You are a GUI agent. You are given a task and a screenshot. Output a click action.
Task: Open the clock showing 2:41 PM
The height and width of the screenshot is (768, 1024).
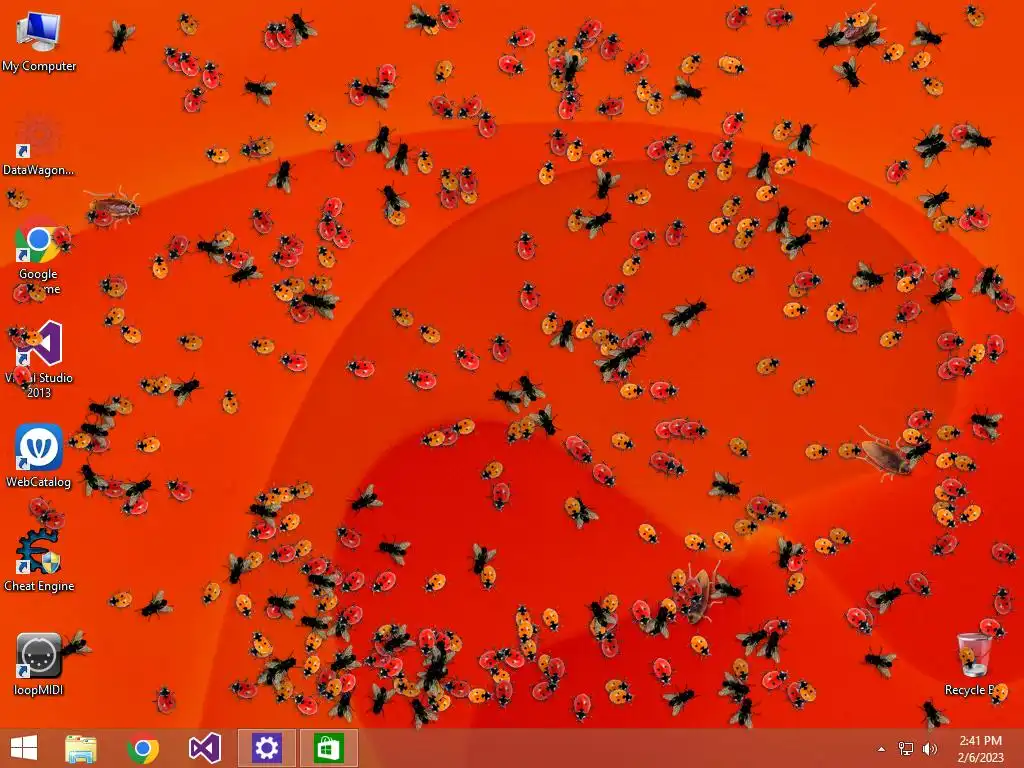click(x=980, y=748)
